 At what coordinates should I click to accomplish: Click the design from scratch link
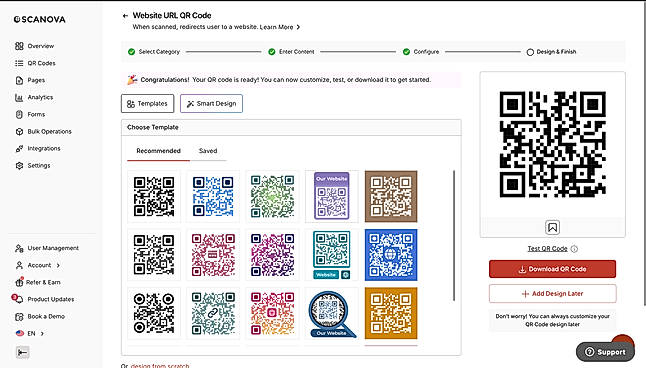click(160, 366)
